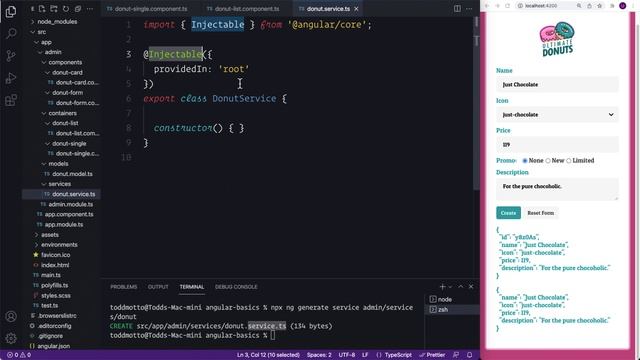The width and height of the screenshot is (640, 360).
Task: Open the OUTPUT panel tab
Action: click(158, 287)
